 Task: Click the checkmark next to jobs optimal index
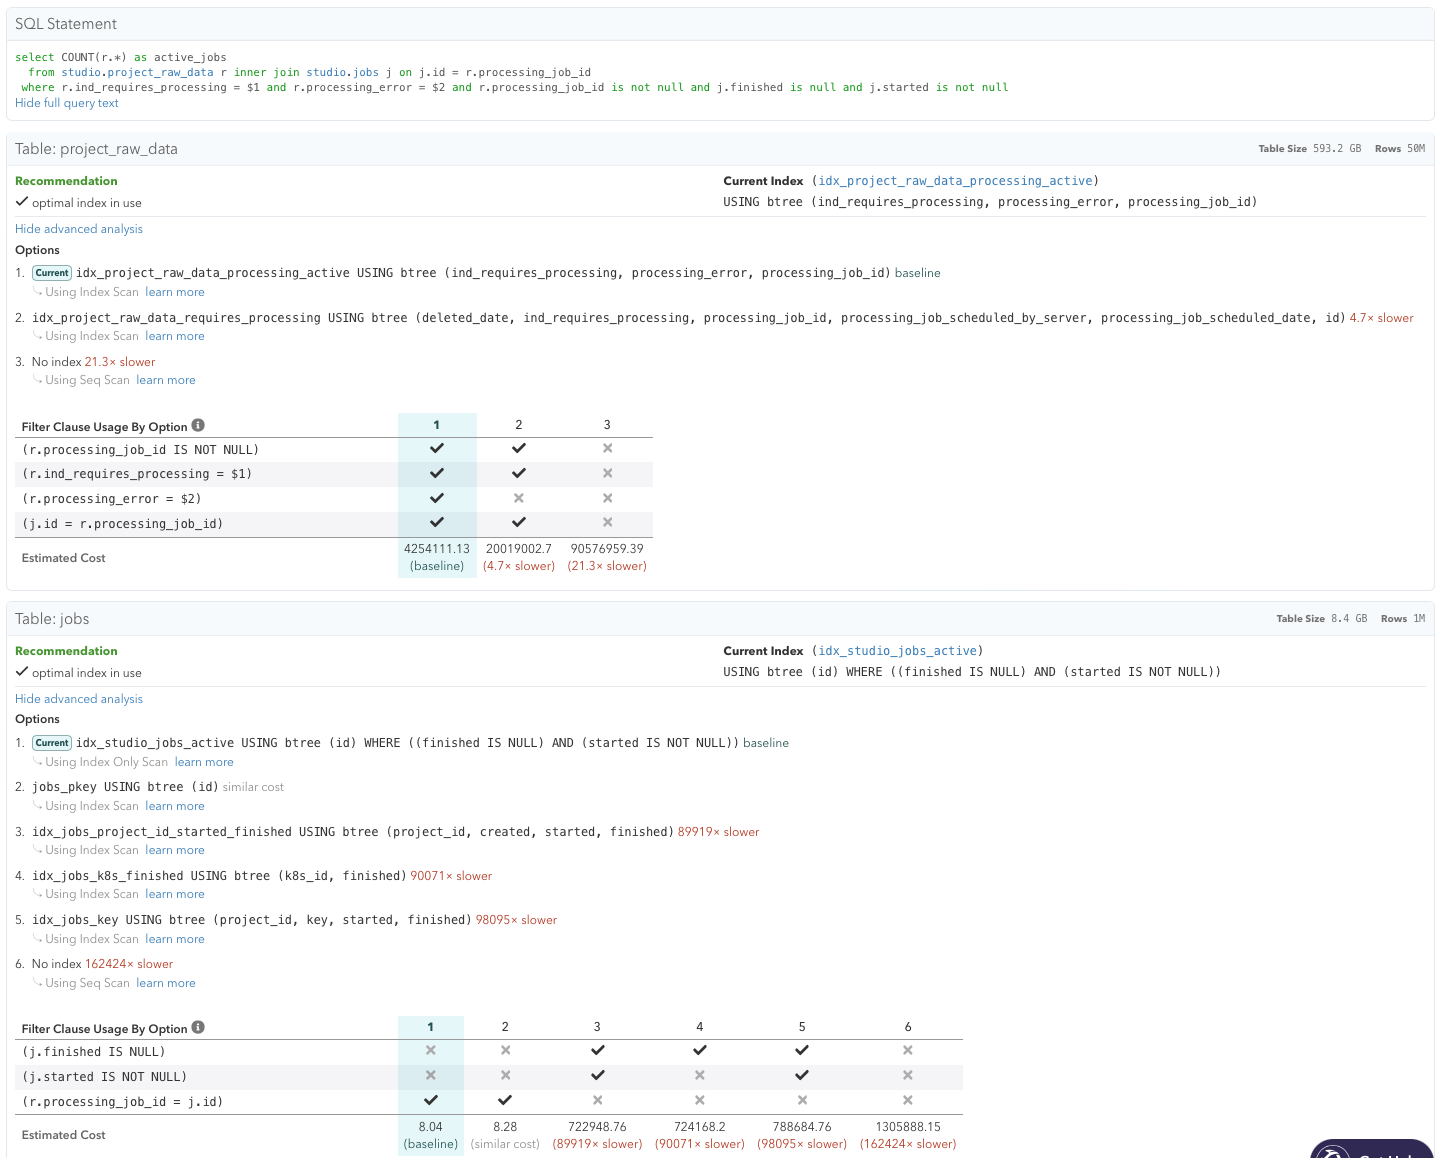pyautogui.click(x=22, y=672)
